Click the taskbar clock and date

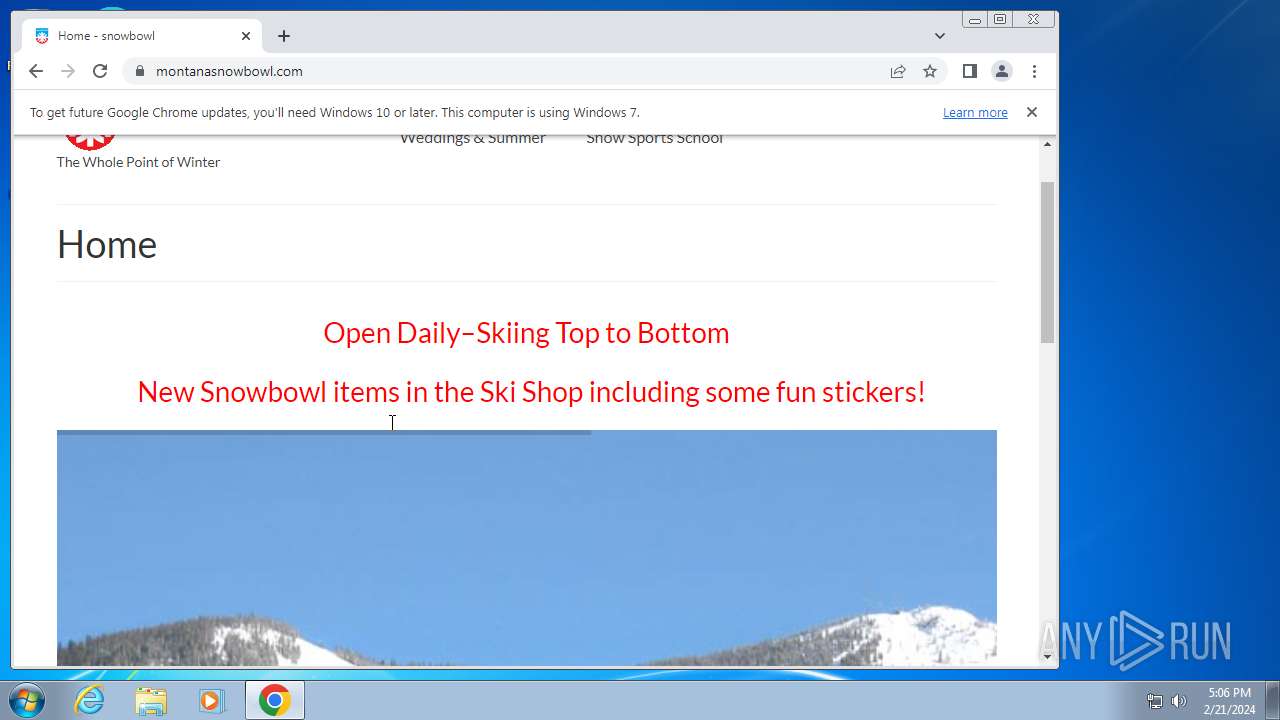[1229, 701]
